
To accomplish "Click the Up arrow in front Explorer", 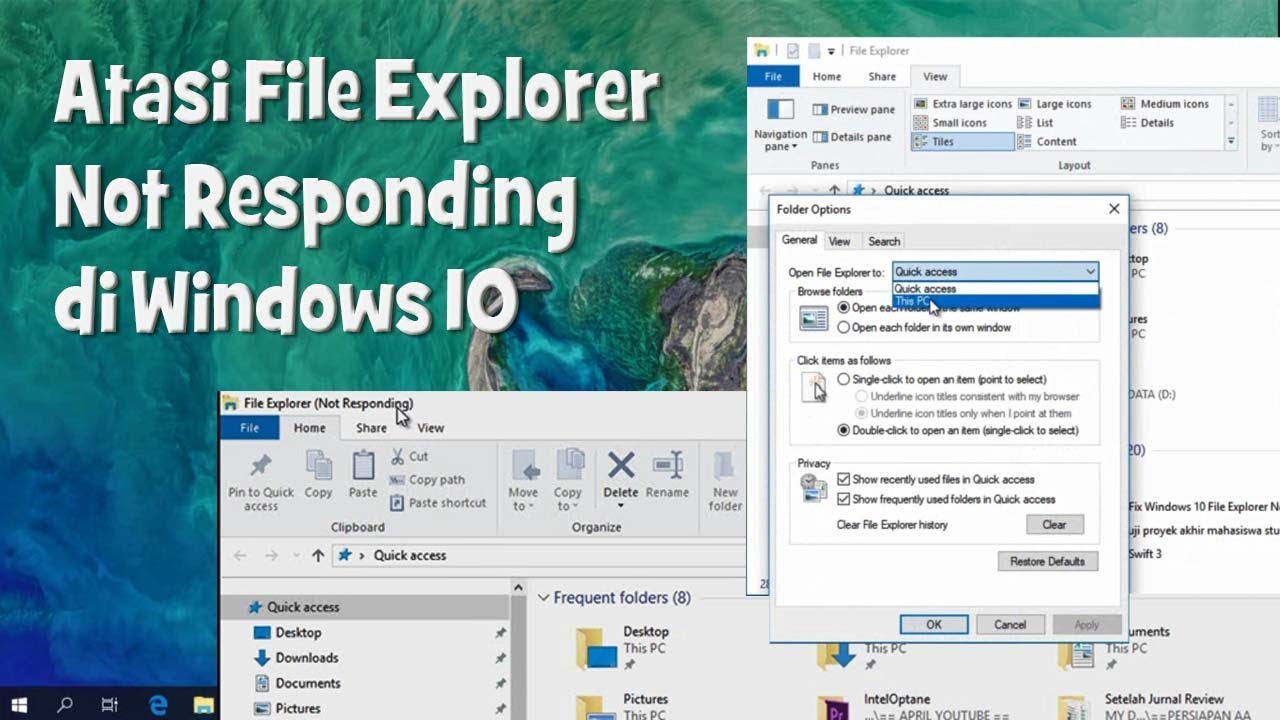I will click(x=317, y=555).
